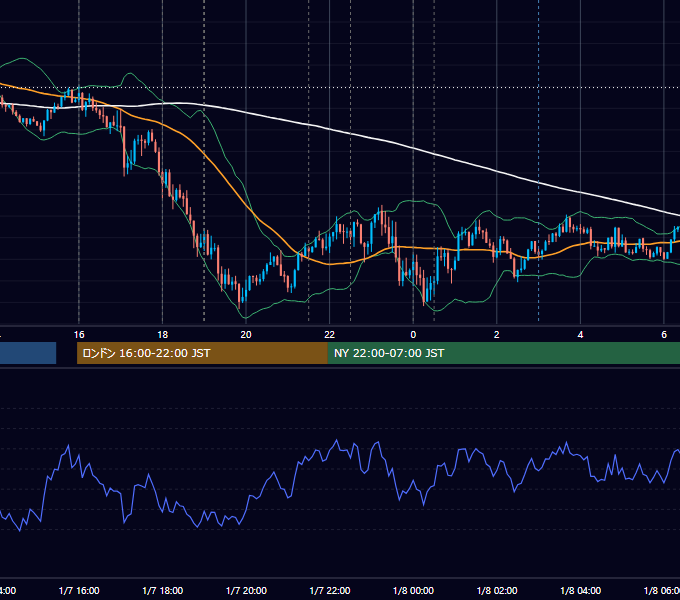Viewport: 680px width, 600px height.
Task: Click the '1/7 16:00' date label
Action: 79,591
